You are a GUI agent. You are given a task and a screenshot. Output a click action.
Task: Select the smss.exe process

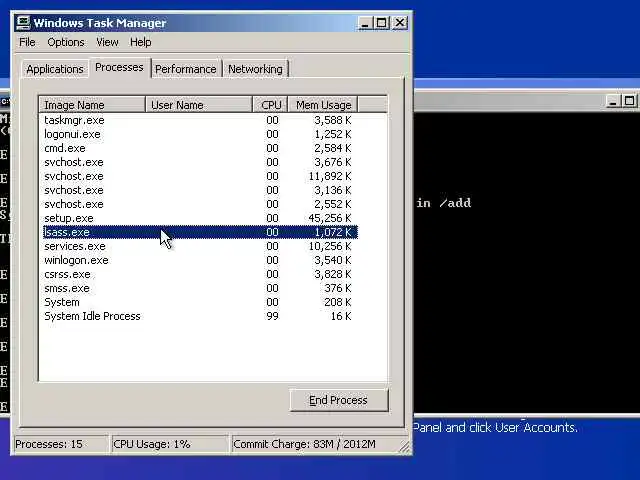200,288
